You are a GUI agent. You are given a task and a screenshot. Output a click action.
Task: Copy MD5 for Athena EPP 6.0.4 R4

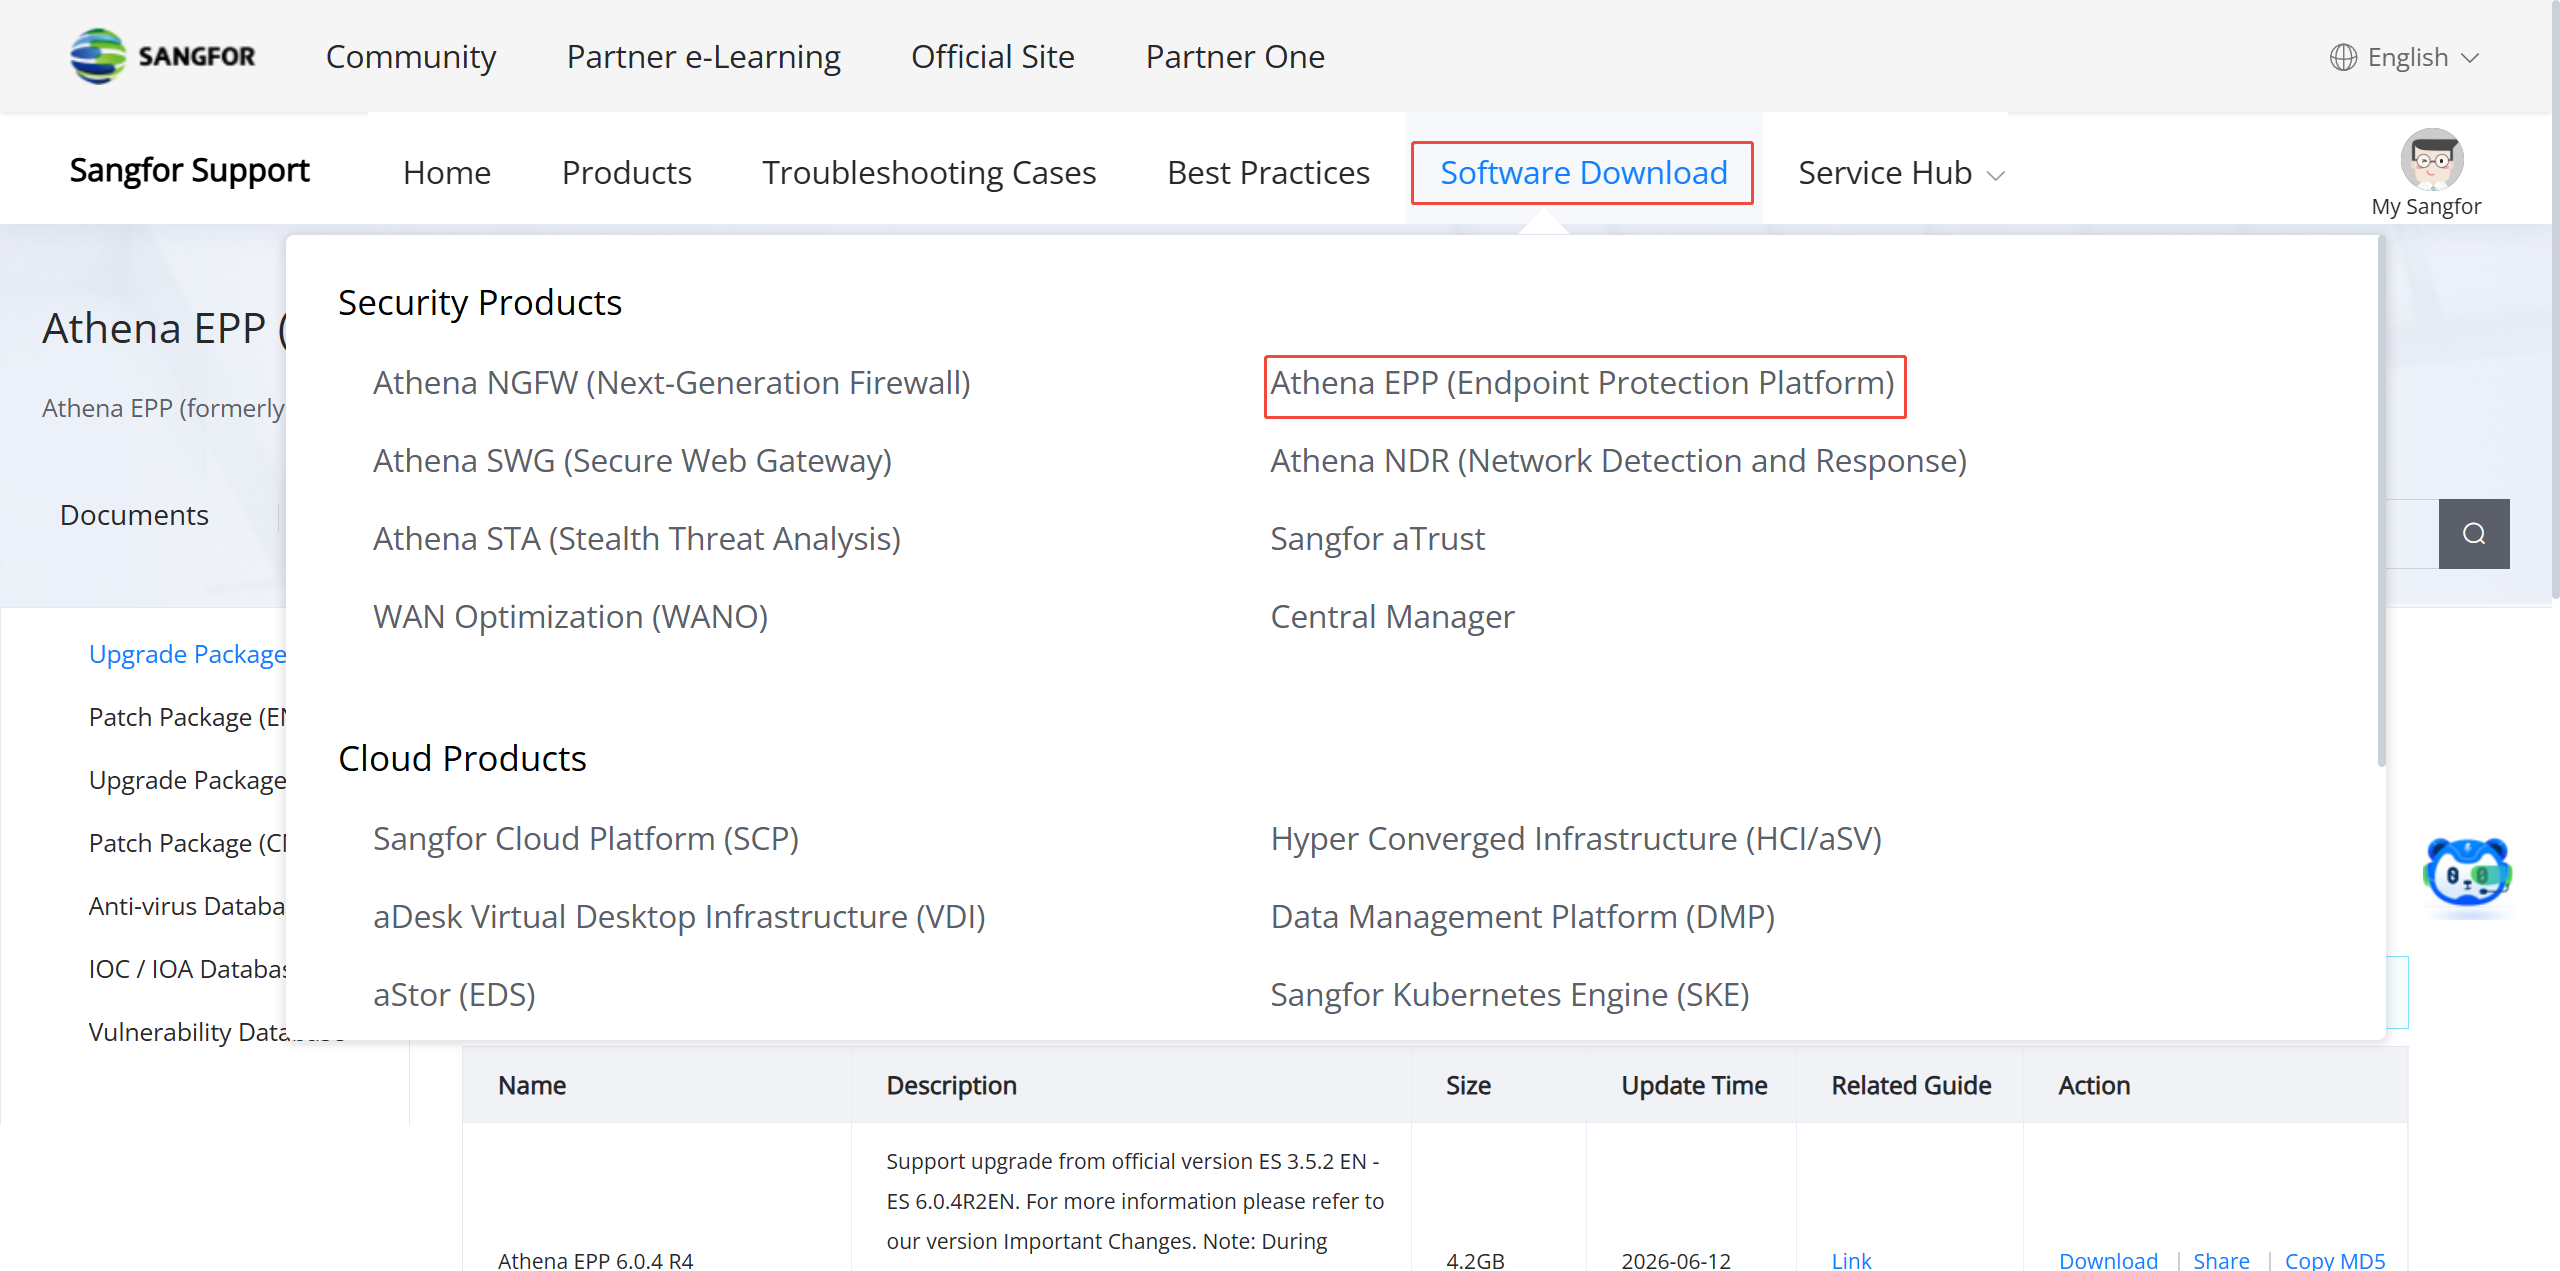[x=2335, y=1260]
